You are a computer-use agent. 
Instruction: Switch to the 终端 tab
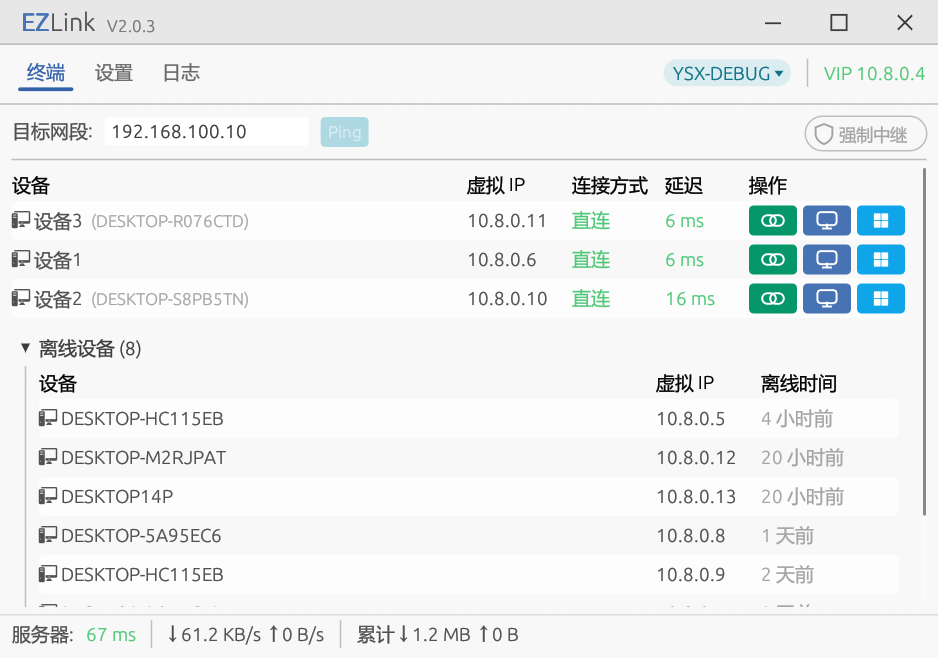click(45, 73)
